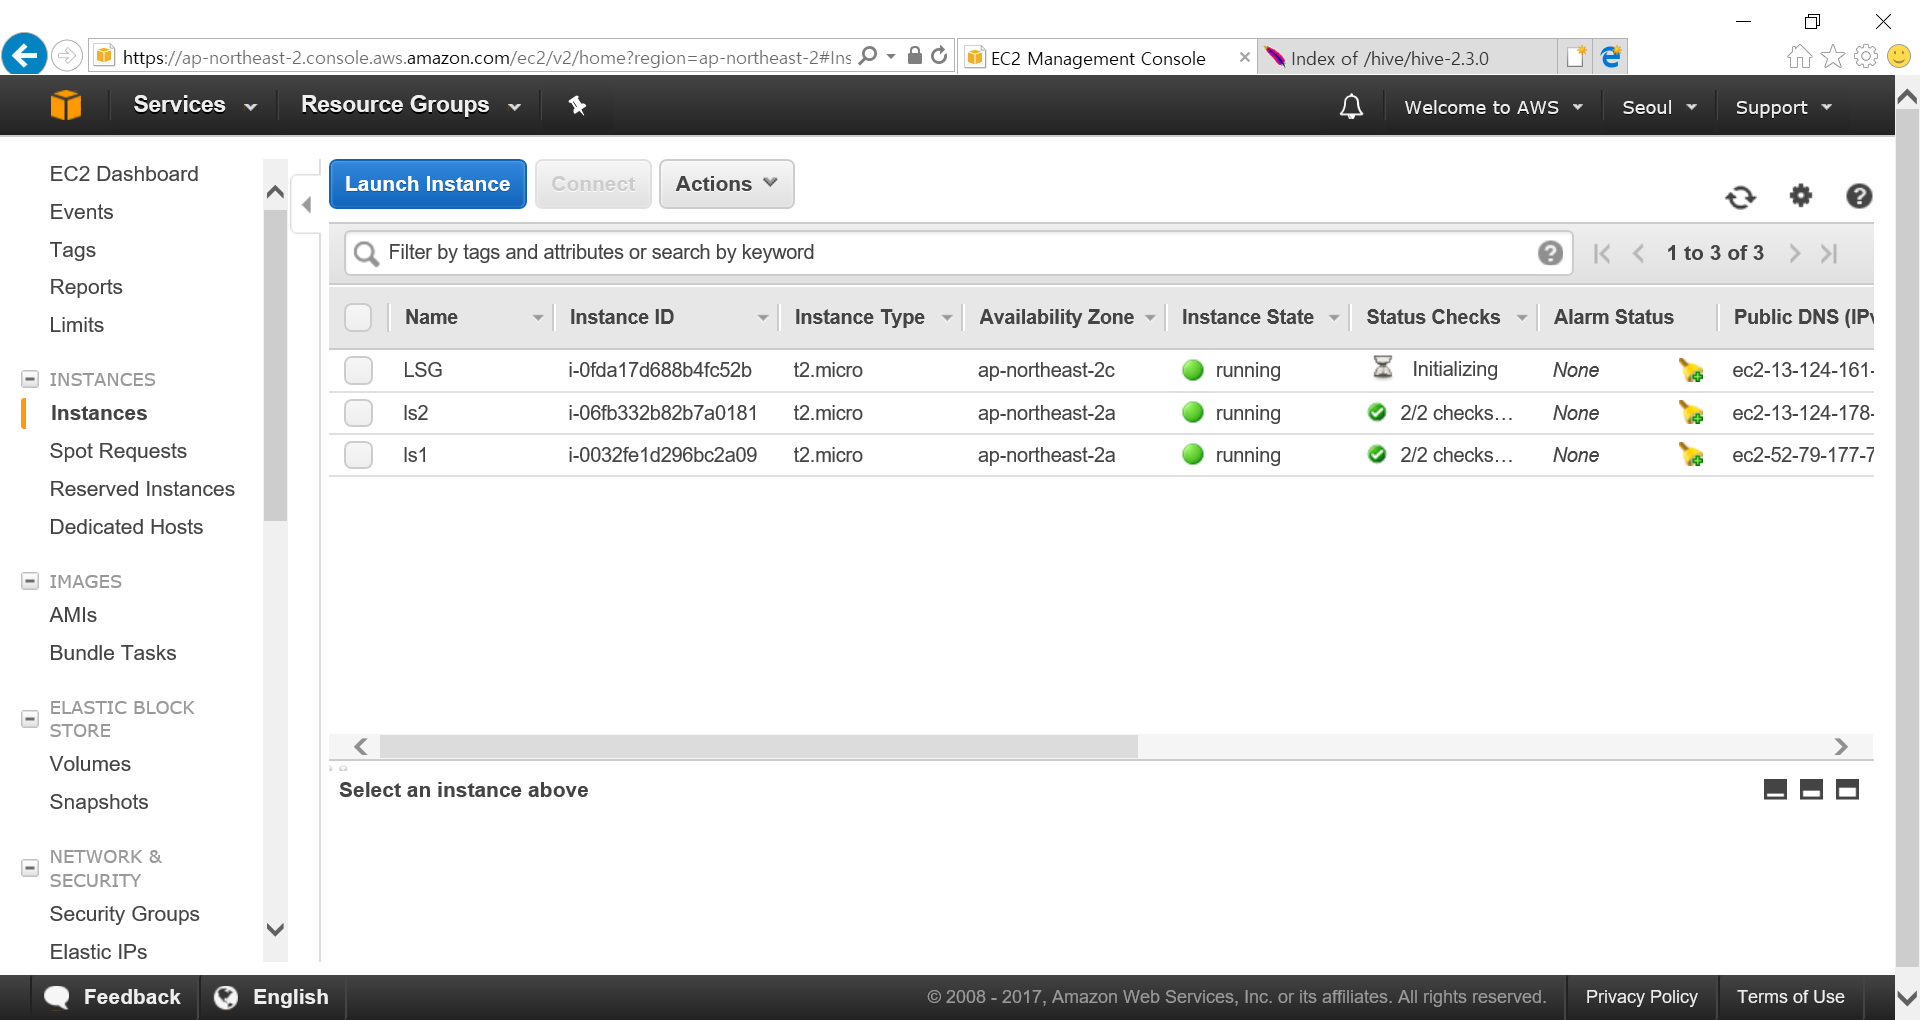Open new browser tab button

tap(1576, 57)
